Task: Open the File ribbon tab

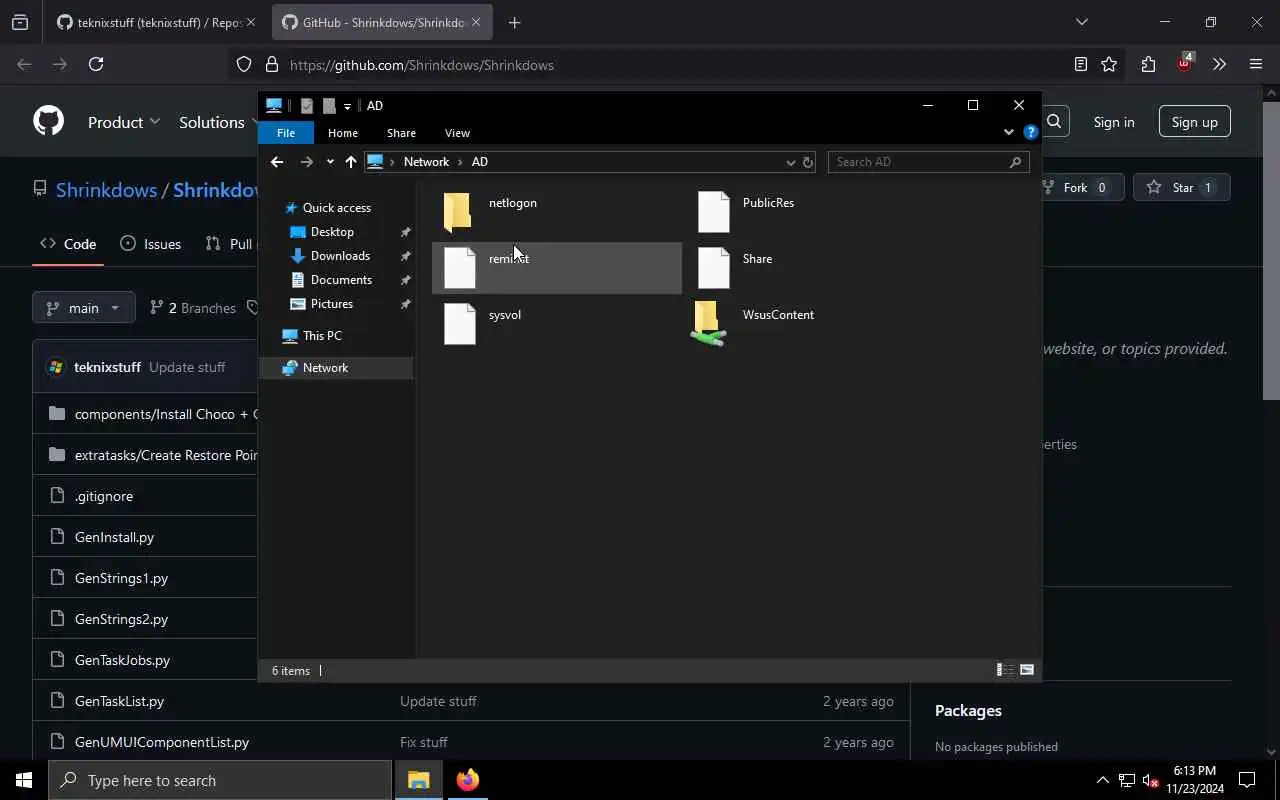Action: point(285,132)
